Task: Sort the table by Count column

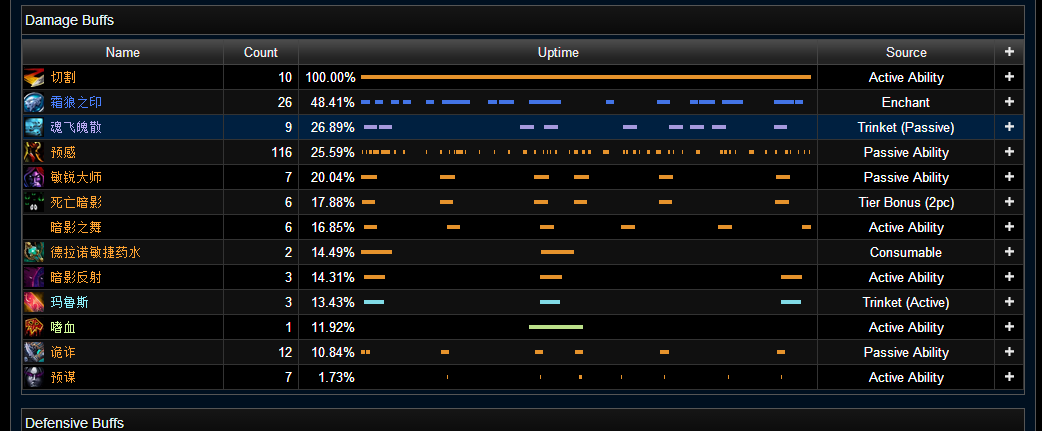Action: tap(261, 52)
